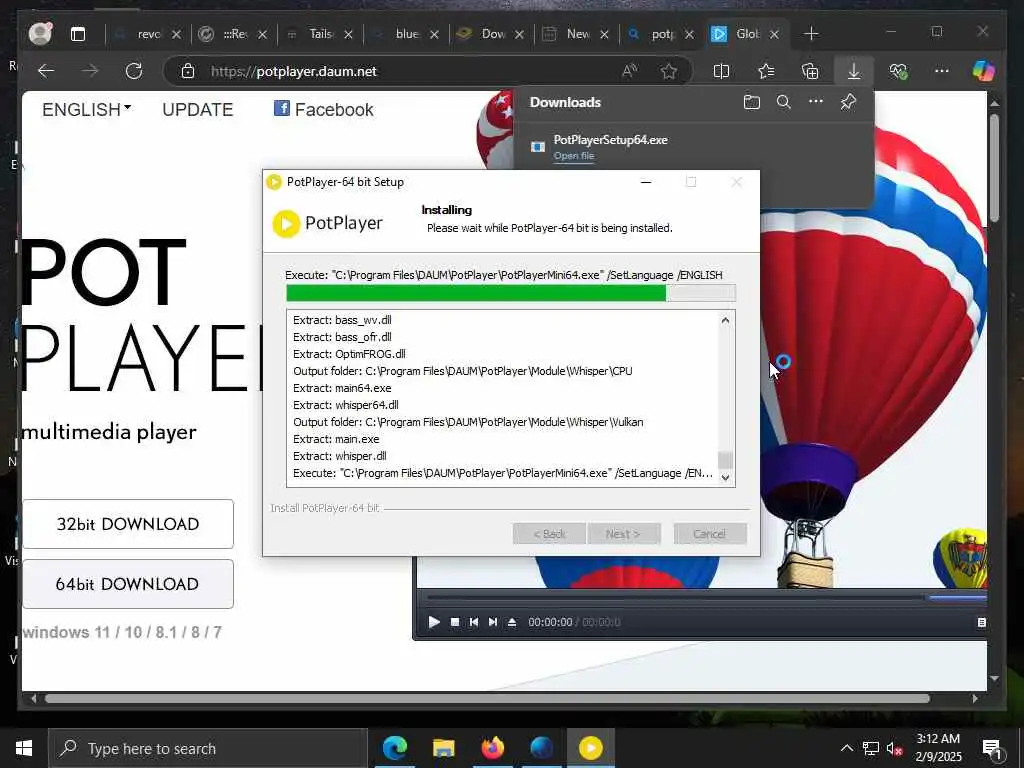This screenshot has width=1024, height=768.
Task: Click the play button in the PotPlayer preview
Action: click(434, 622)
